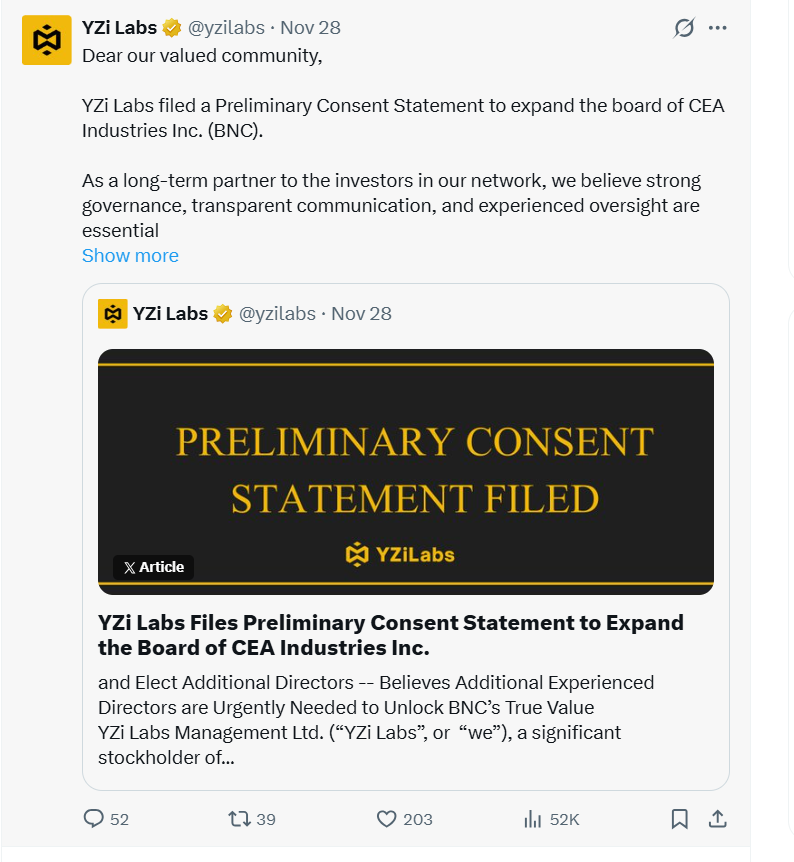
Task: Open the three-dot more options menu
Action: click(x=717, y=28)
